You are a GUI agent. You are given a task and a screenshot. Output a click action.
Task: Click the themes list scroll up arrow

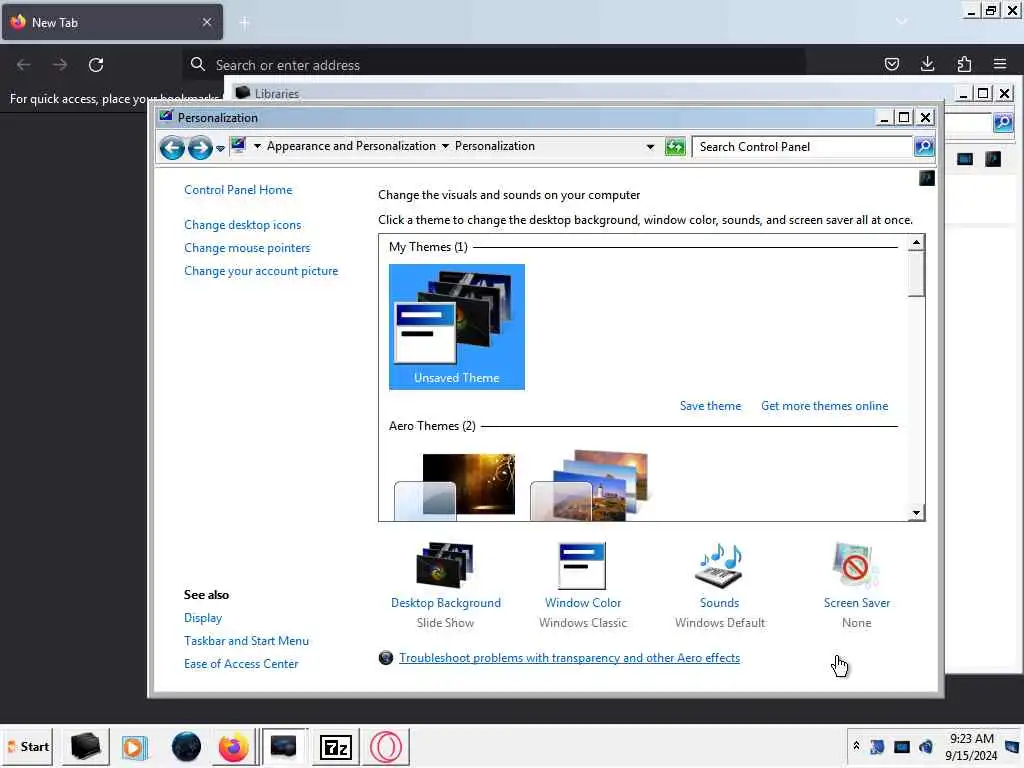click(x=916, y=243)
